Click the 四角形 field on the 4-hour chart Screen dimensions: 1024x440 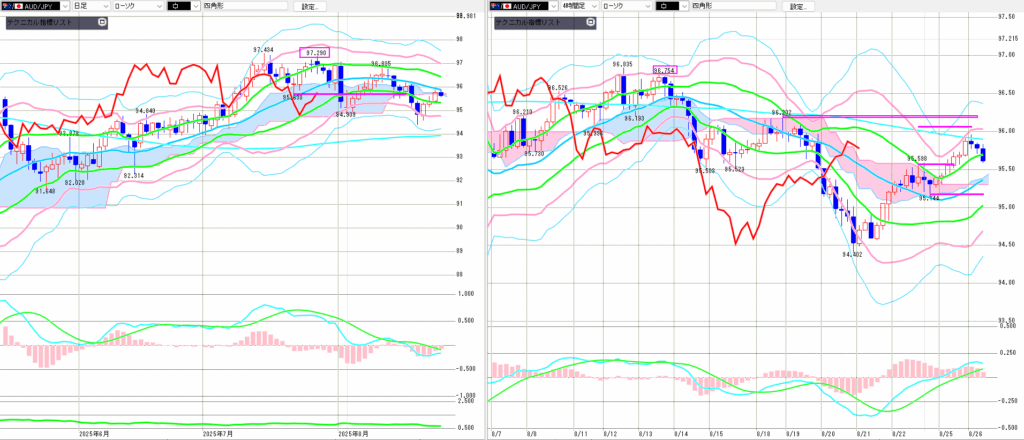(733, 6)
